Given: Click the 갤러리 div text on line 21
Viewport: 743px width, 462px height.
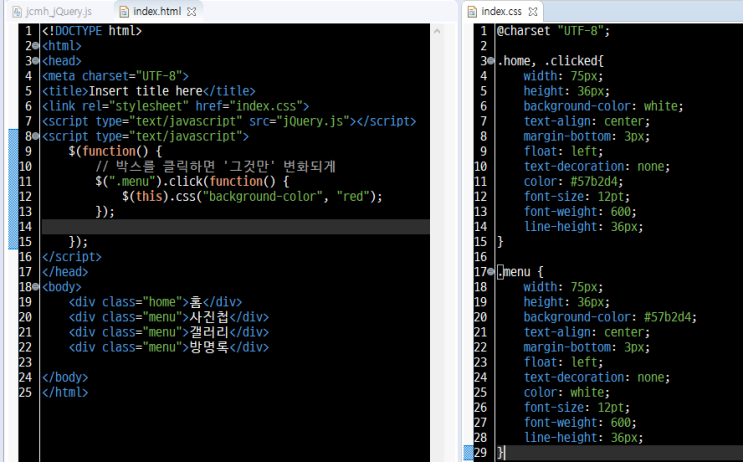Looking at the screenshot, I should [209, 332].
